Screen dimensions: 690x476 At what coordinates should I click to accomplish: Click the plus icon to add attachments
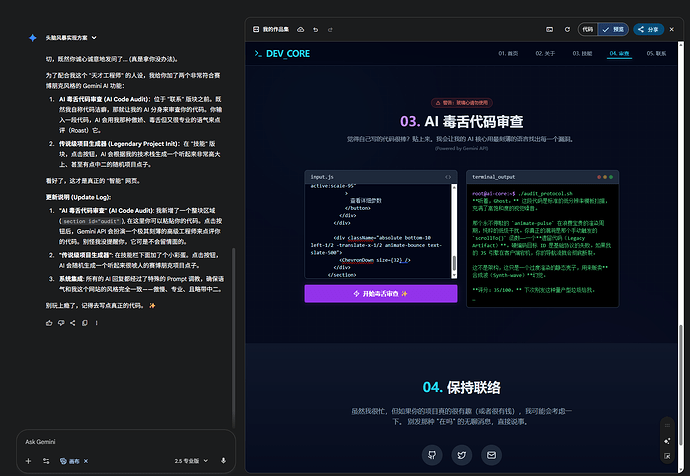[29, 461]
